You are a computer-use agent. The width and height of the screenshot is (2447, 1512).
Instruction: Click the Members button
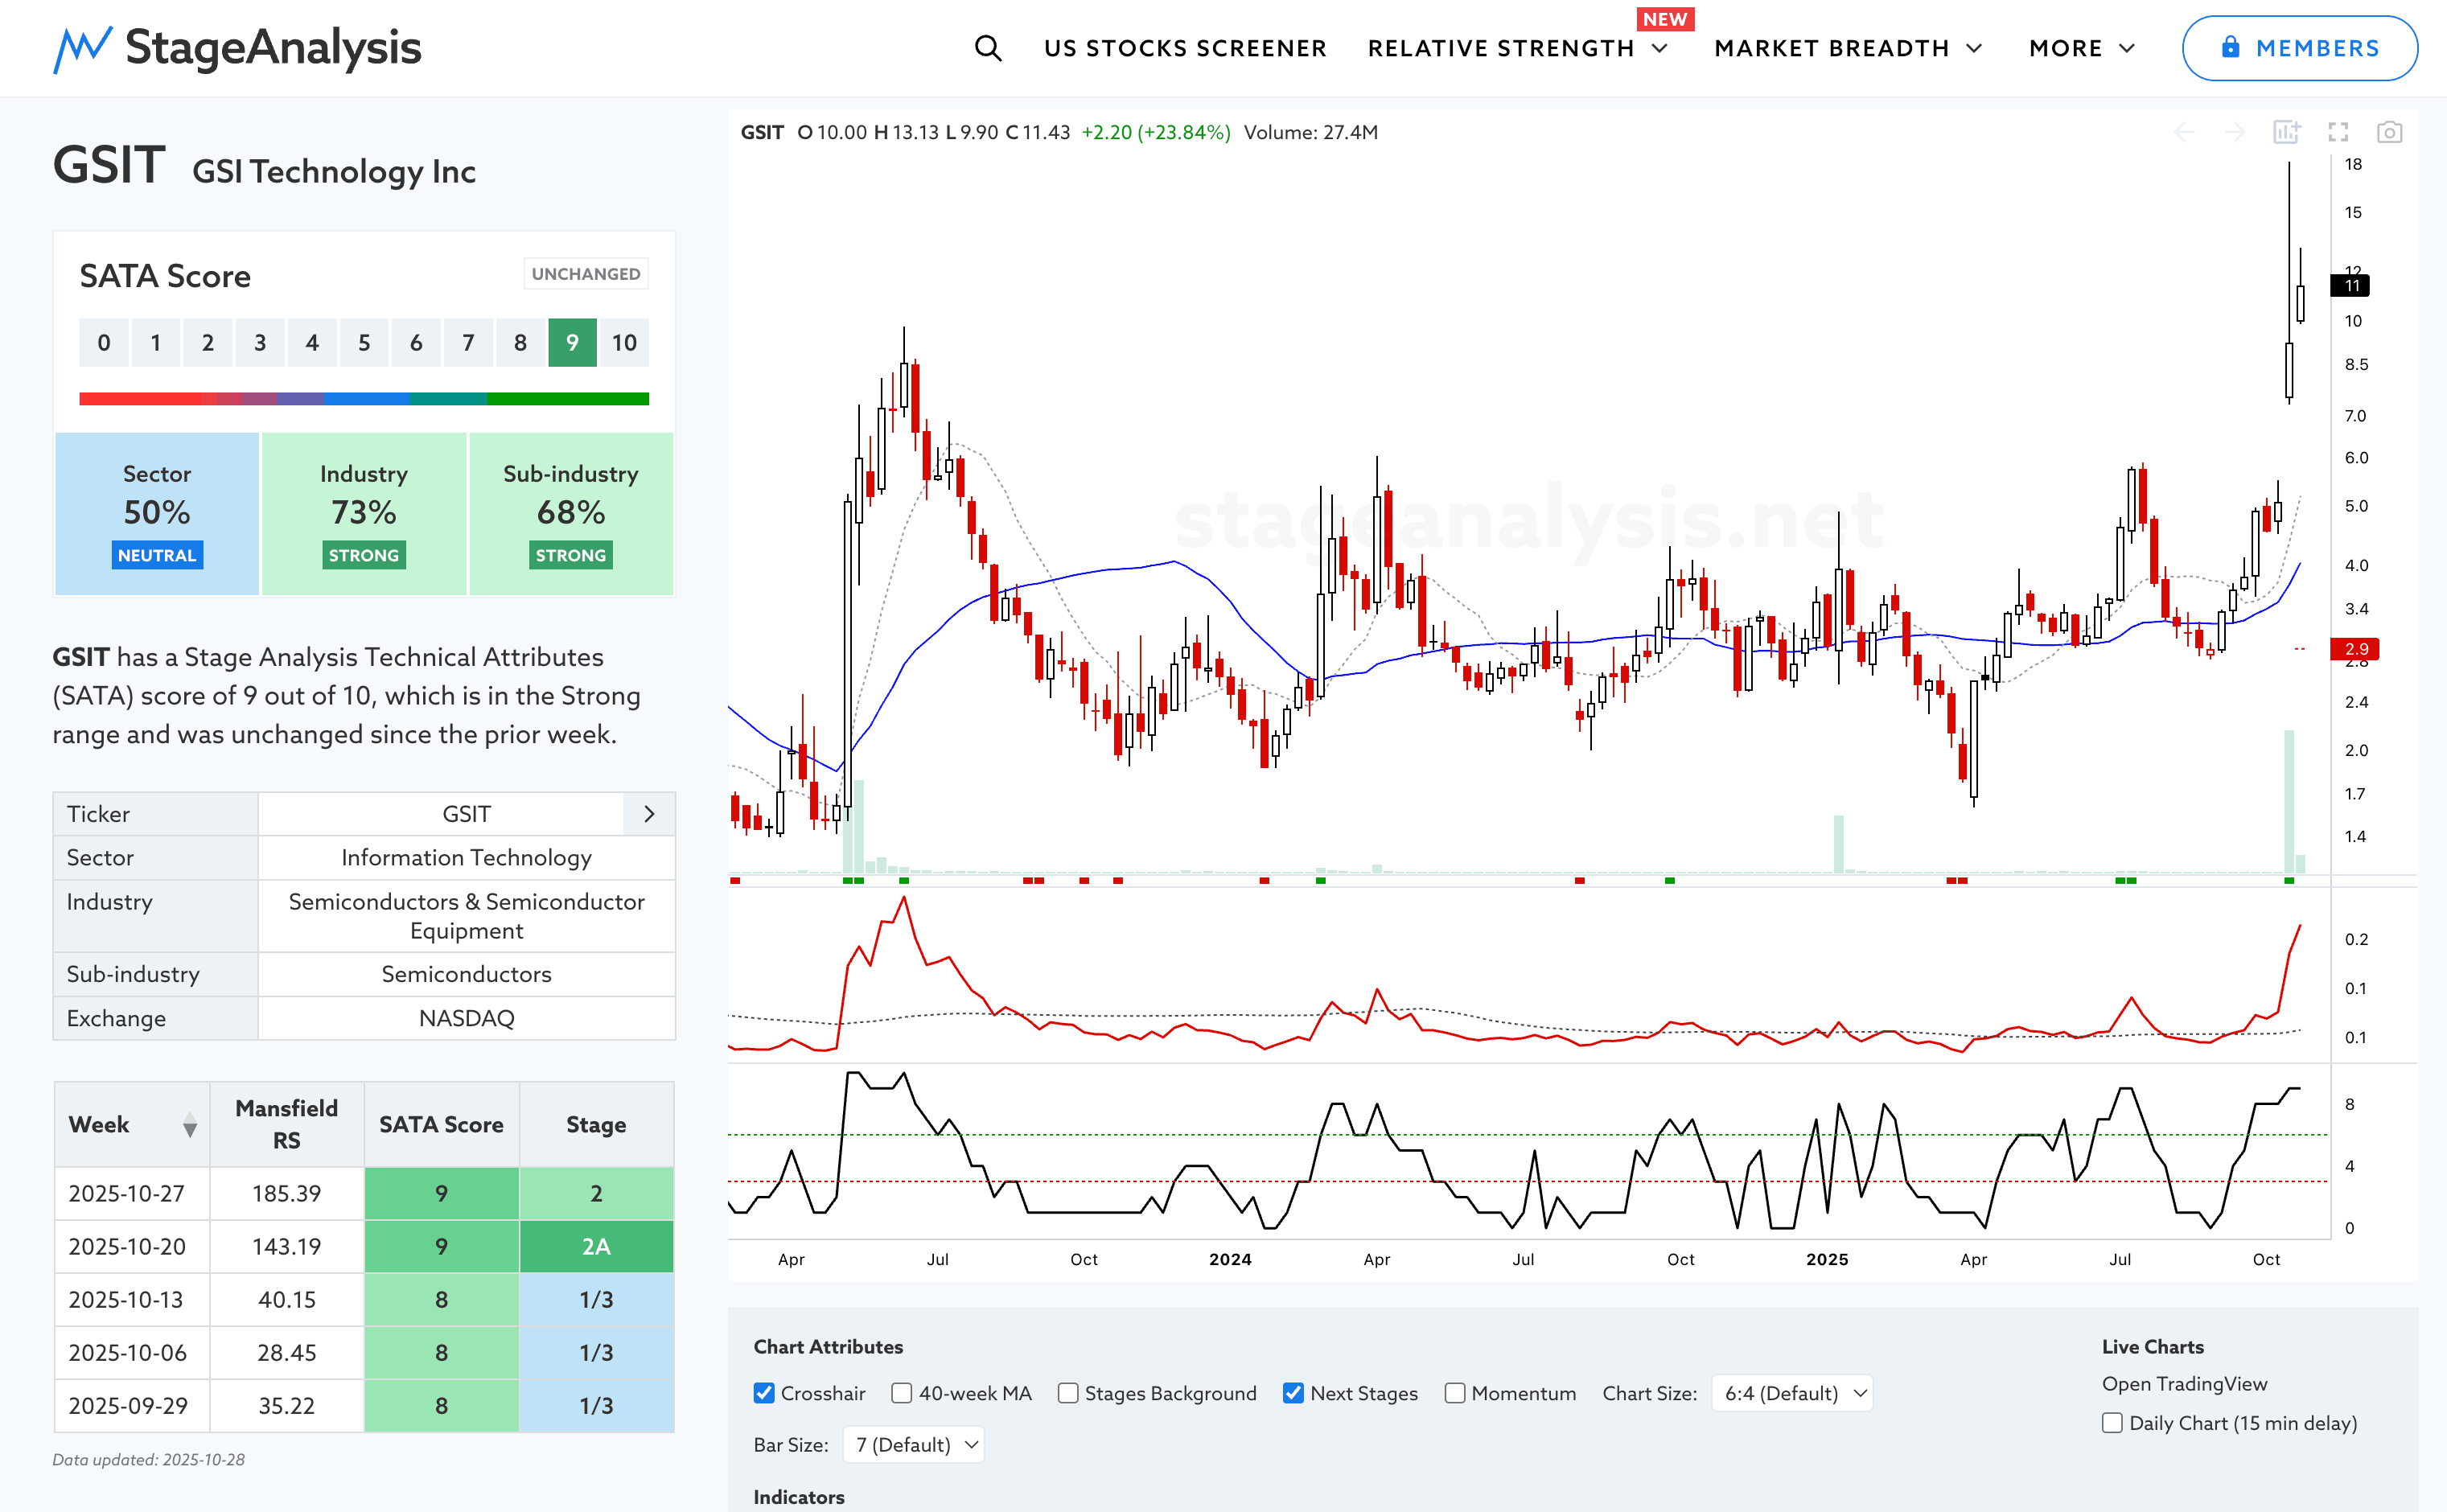click(x=2299, y=48)
